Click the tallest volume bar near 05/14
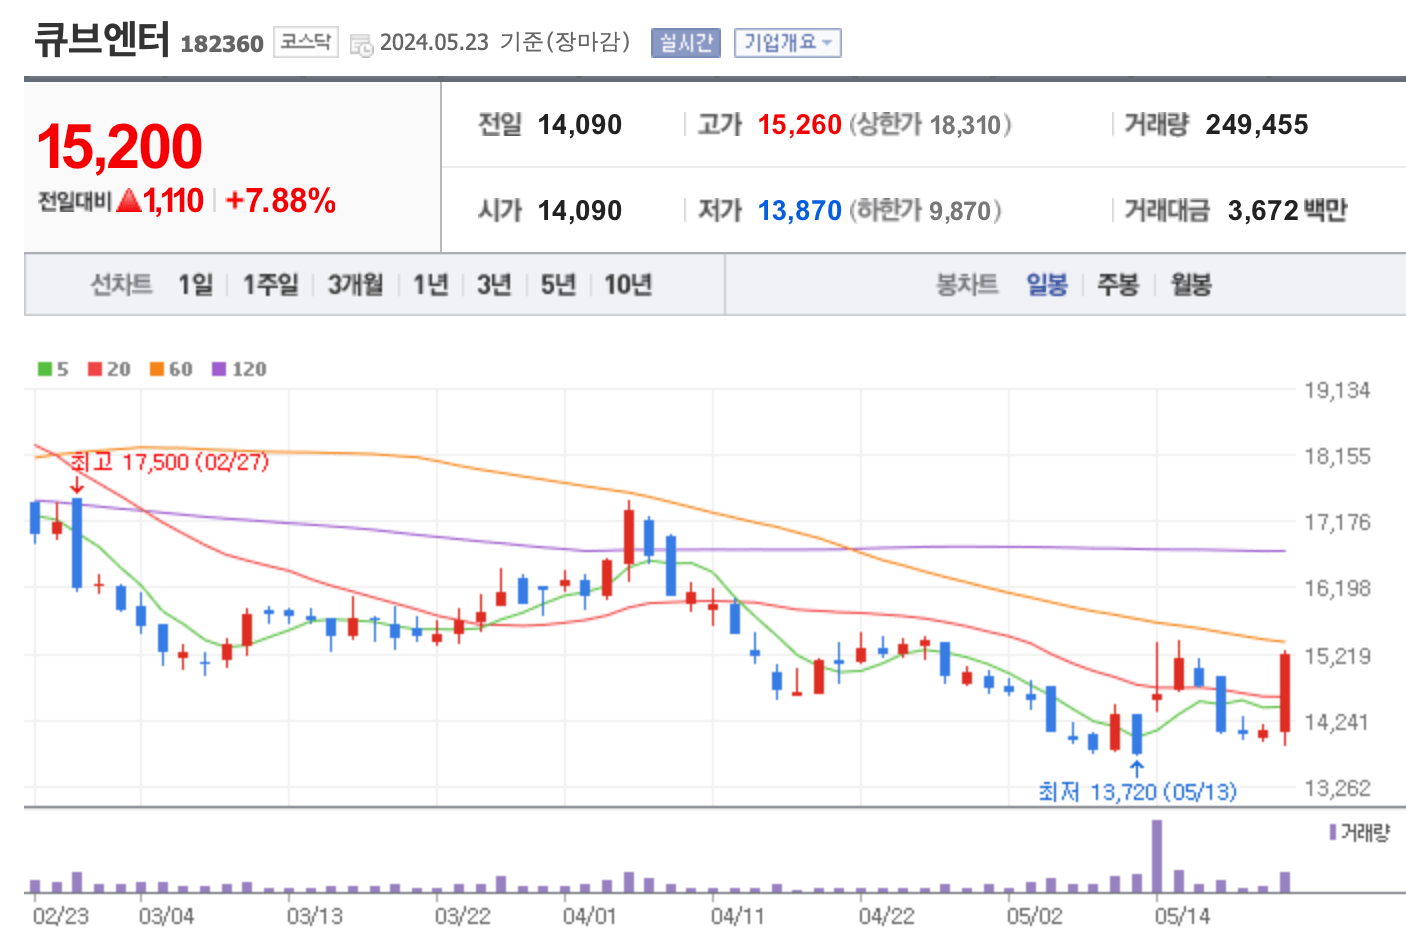Screen dimensions: 1406x949 [1157, 856]
